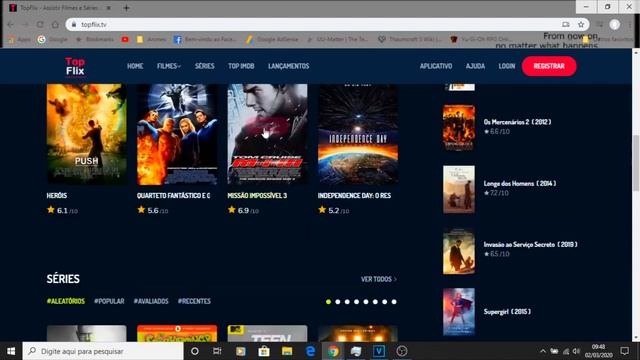Viewport: 640px width, 360px height.
Task: Open the YouTube bookmark icon
Action: tap(125, 40)
